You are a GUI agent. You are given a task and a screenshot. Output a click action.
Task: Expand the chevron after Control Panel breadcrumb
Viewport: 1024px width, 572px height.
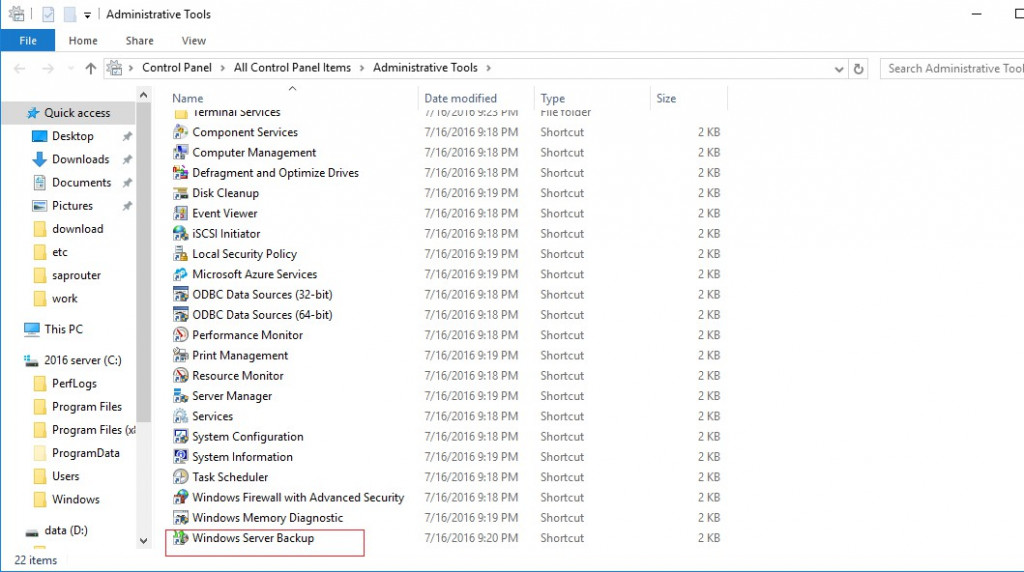click(x=223, y=68)
